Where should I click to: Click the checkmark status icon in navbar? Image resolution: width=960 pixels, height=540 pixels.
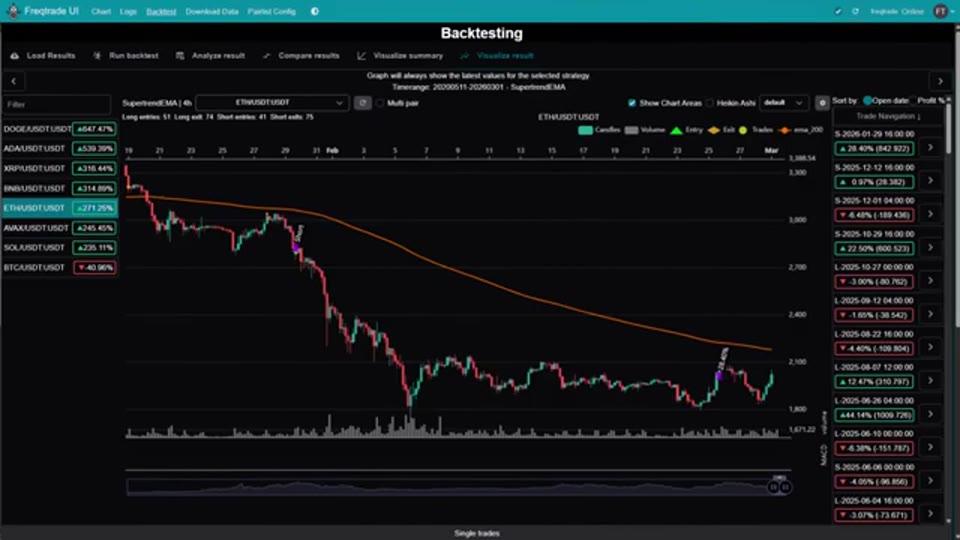pos(838,11)
